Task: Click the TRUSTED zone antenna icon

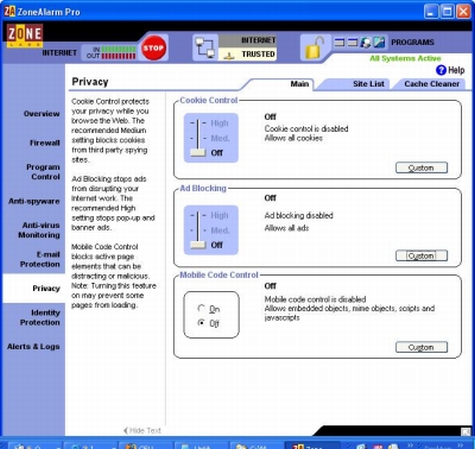Action: [x=228, y=55]
